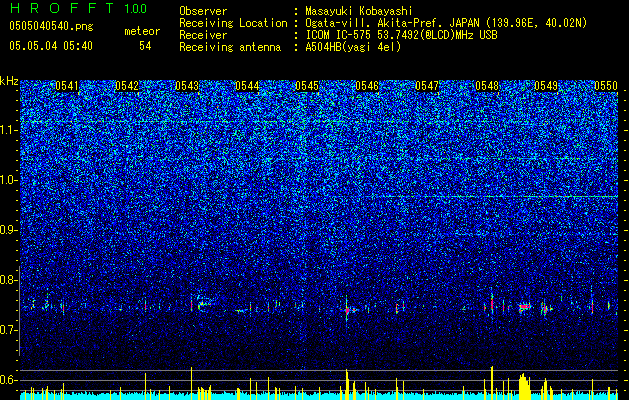
Task: Click the 1.0 frequency axis label
Action: pyautogui.click(x=8, y=180)
